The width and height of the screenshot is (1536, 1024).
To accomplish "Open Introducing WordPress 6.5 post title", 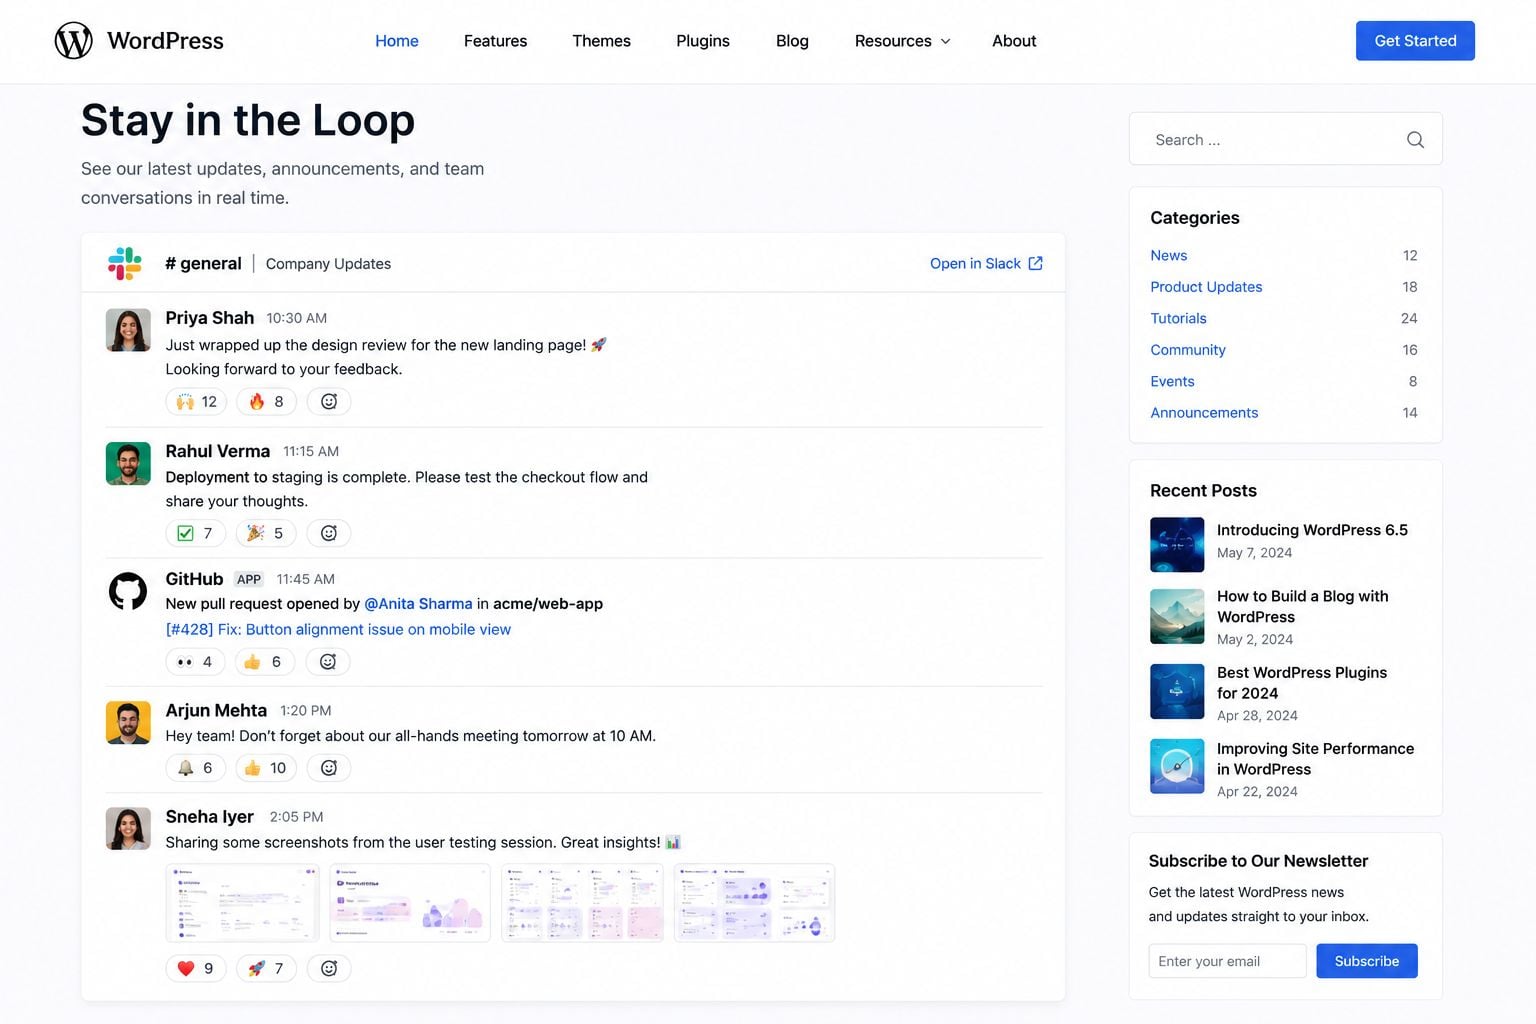I will click(1312, 530).
